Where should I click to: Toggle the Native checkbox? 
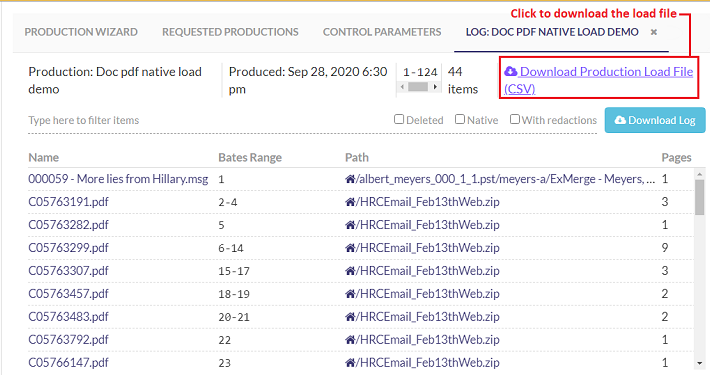(460, 119)
